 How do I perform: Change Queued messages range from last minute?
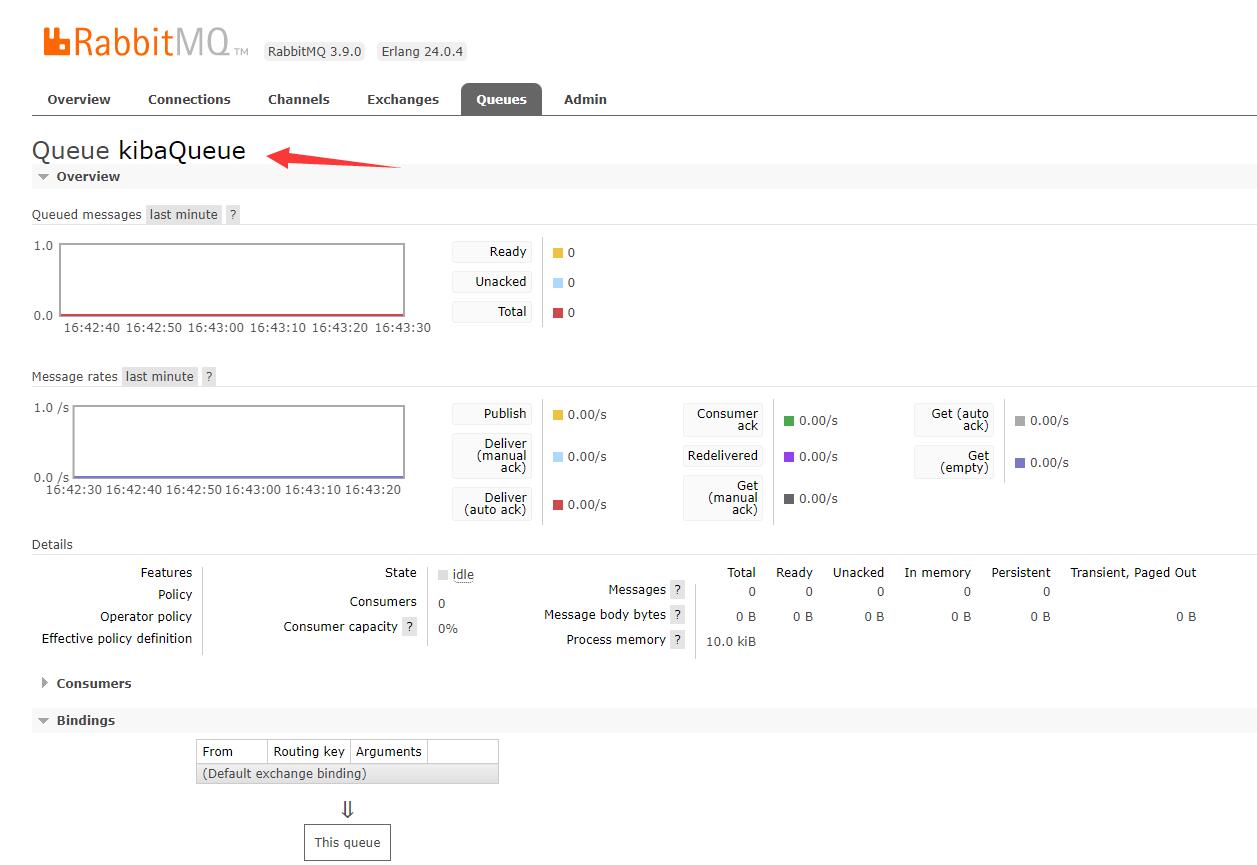coord(184,215)
